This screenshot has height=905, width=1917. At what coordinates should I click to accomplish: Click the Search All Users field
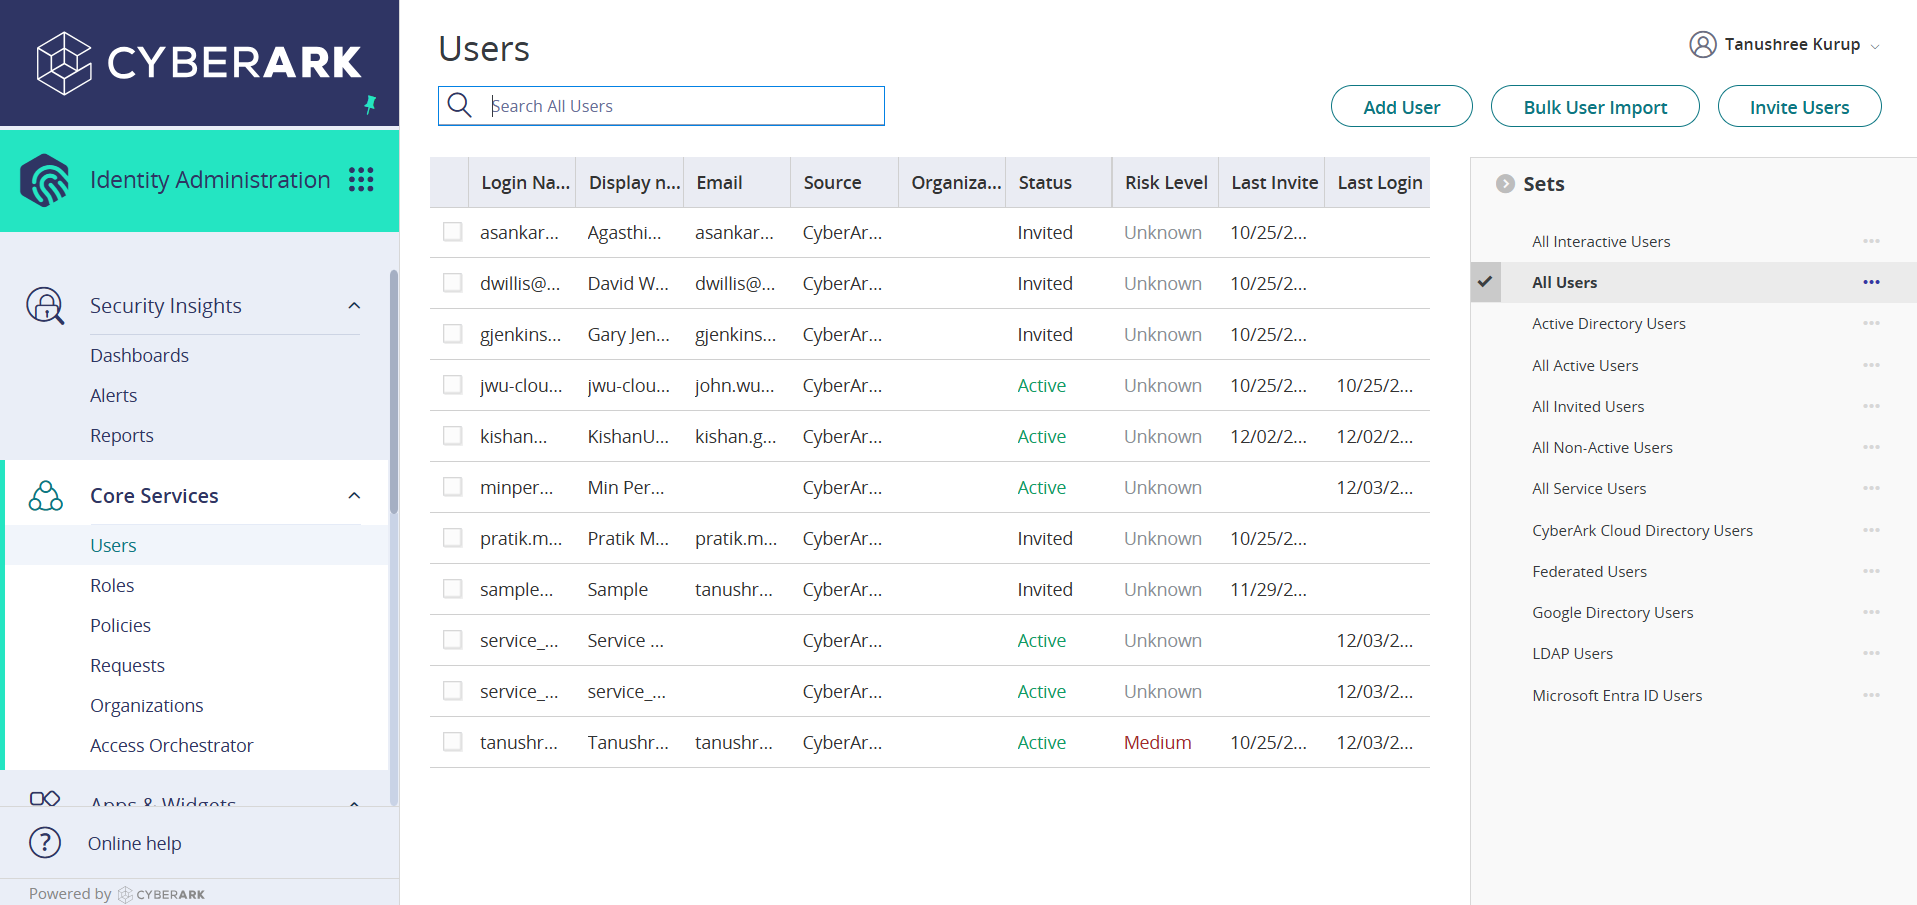(x=661, y=106)
